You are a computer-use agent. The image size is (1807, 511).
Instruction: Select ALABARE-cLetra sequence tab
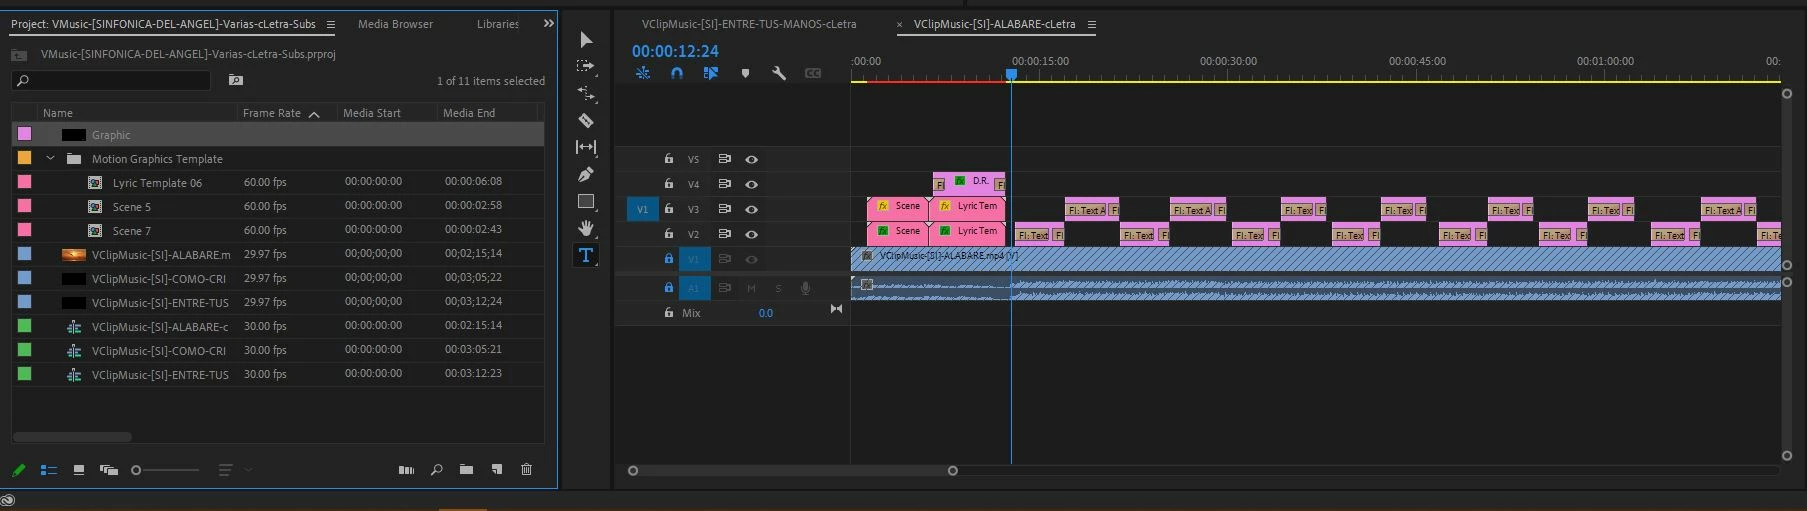click(995, 24)
